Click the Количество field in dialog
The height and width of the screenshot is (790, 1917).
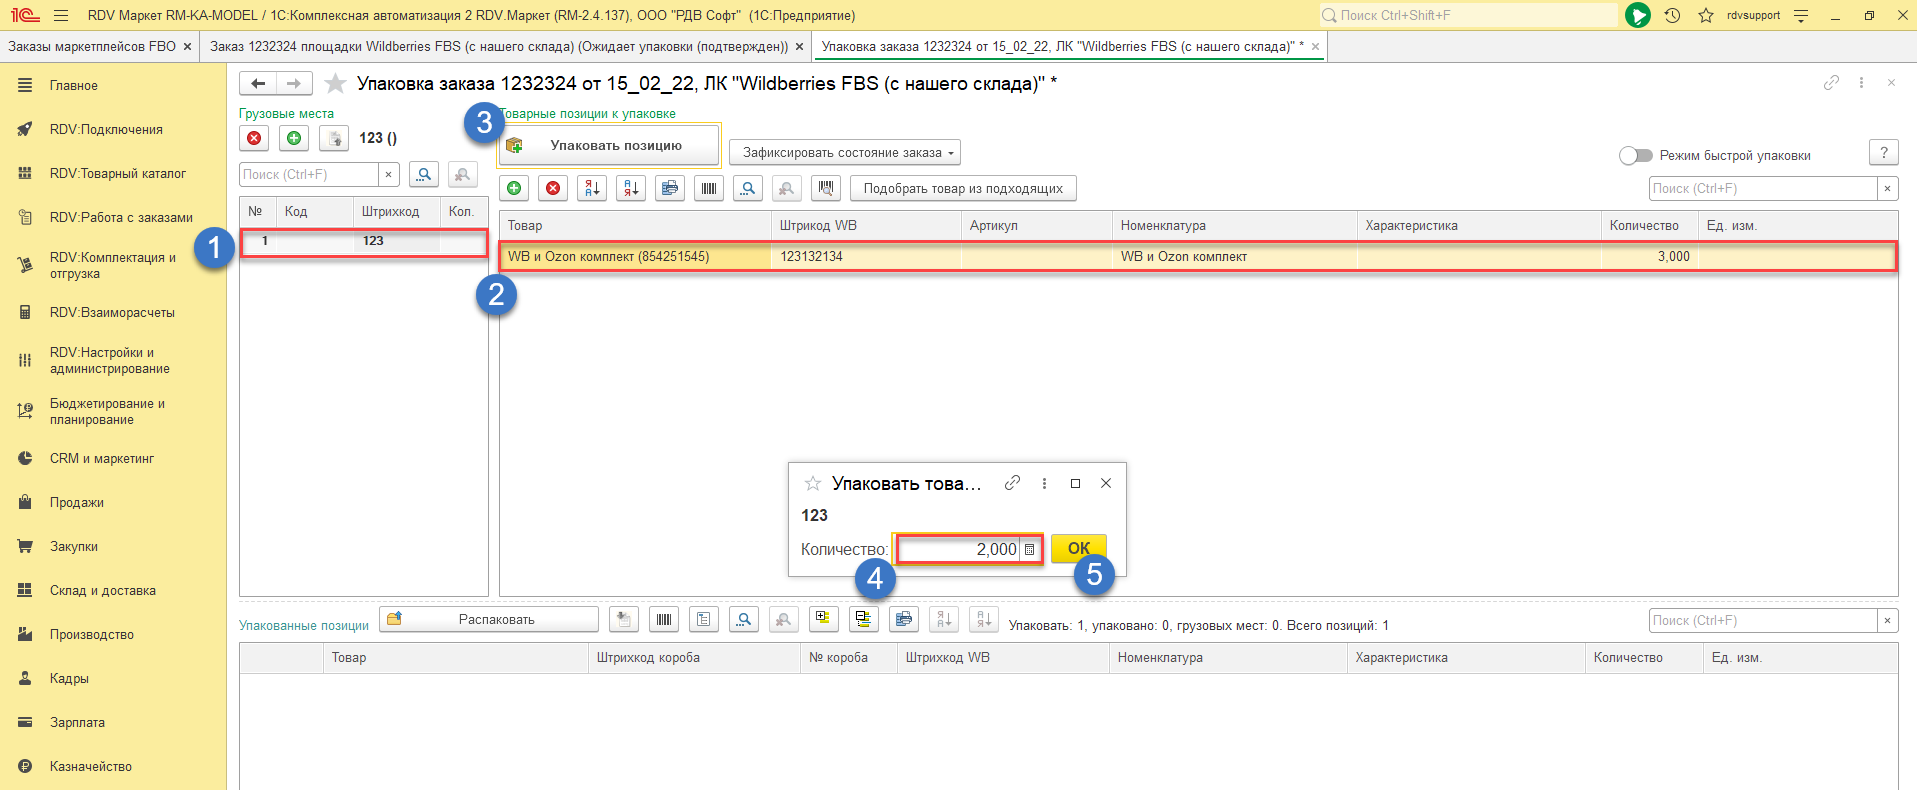tap(958, 549)
